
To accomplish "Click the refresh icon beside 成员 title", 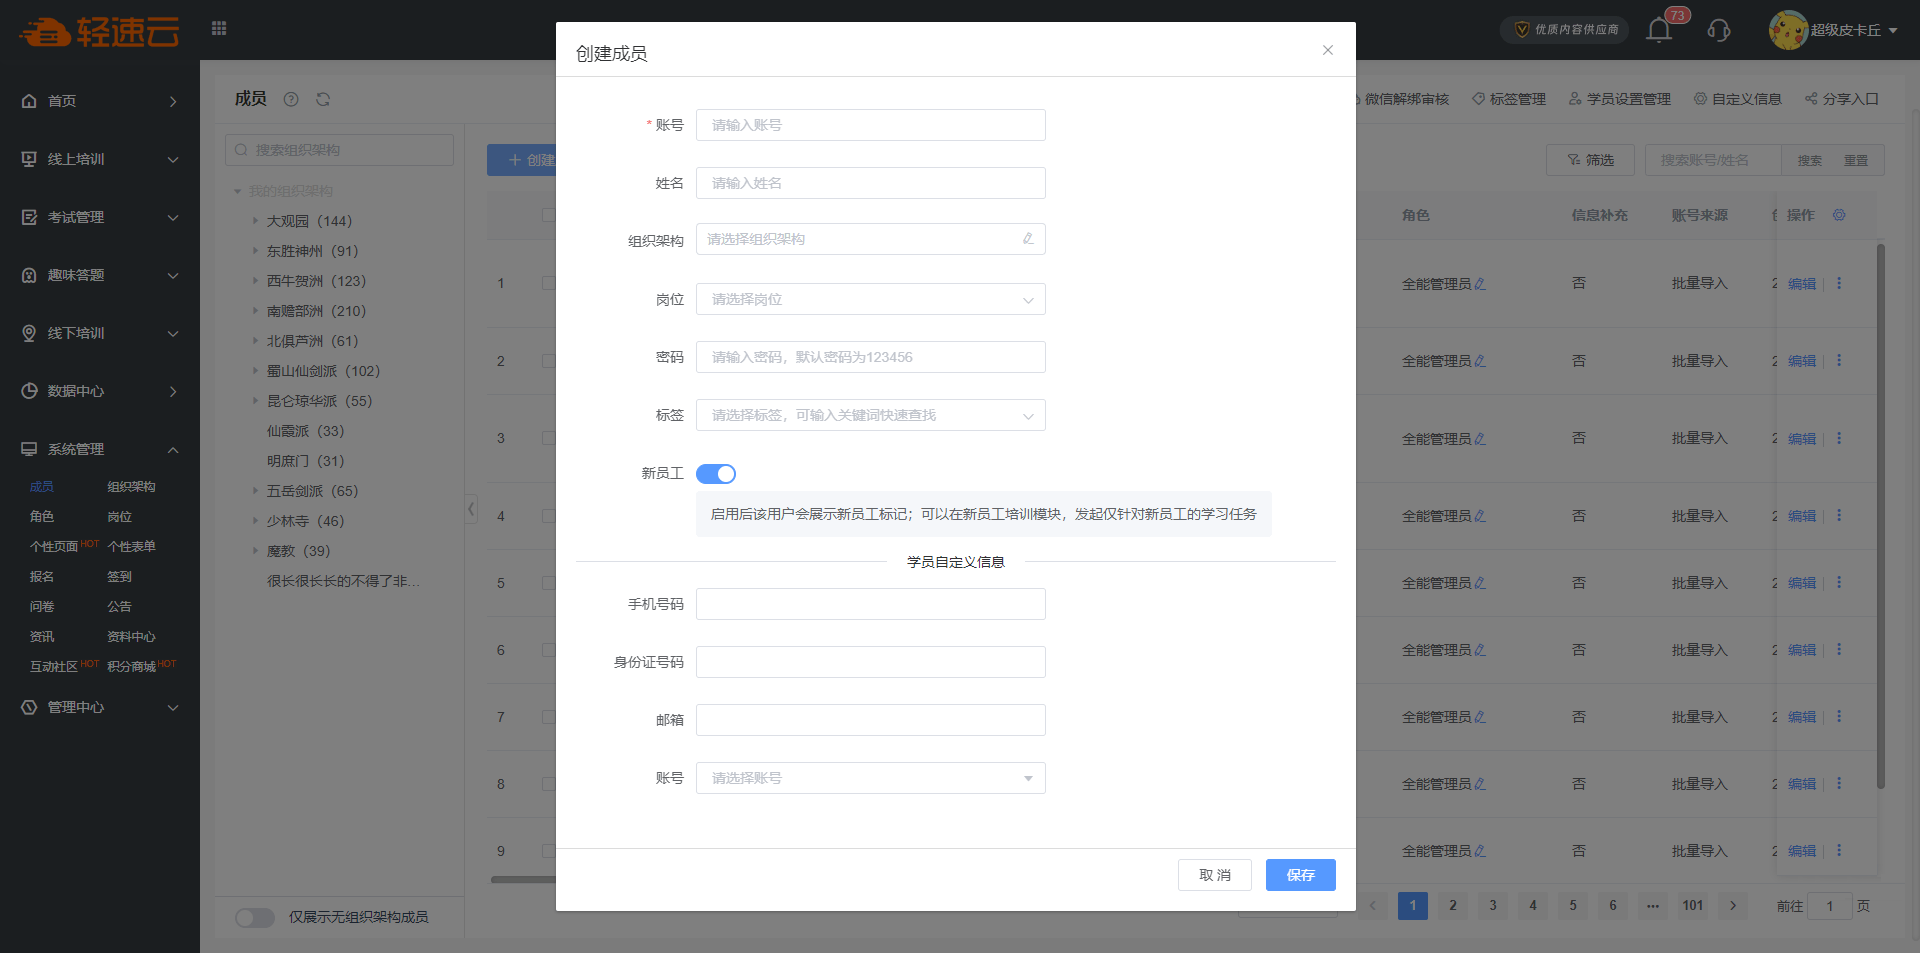I will point(323,99).
